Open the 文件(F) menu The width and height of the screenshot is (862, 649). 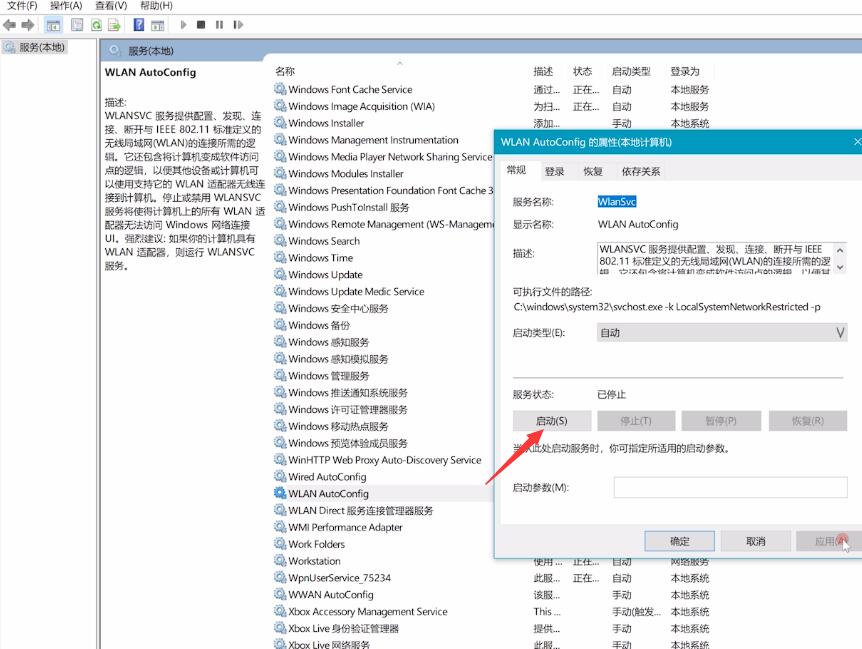[x=22, y=5]
